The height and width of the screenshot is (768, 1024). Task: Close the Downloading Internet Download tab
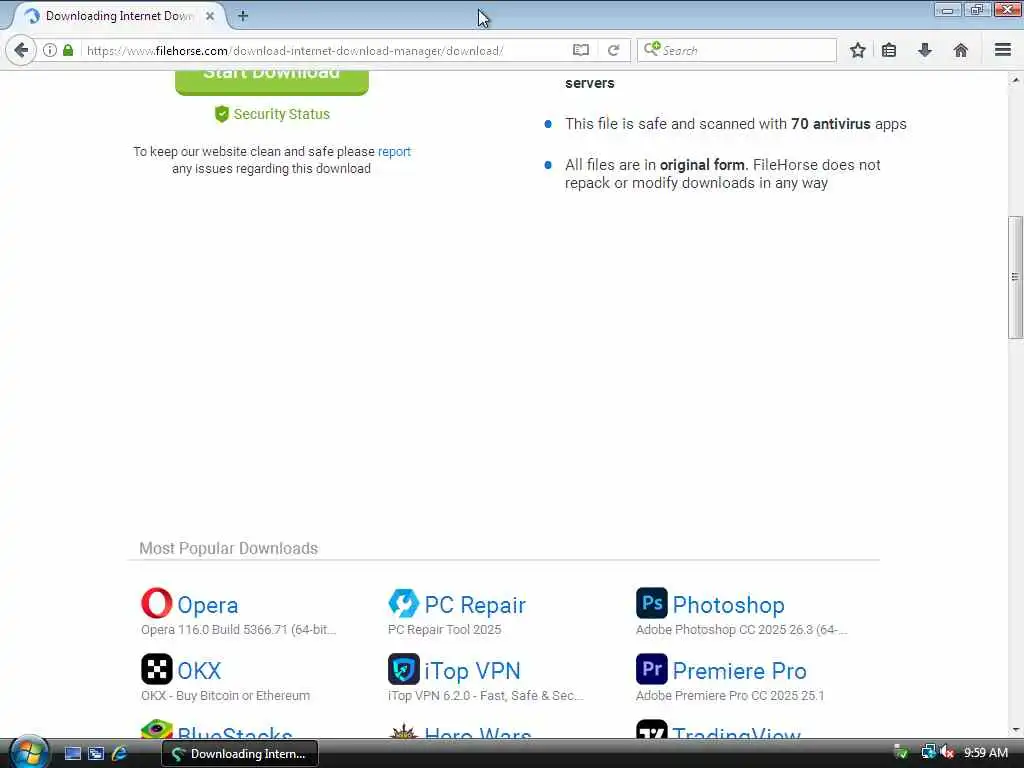(x=210, y=16)
